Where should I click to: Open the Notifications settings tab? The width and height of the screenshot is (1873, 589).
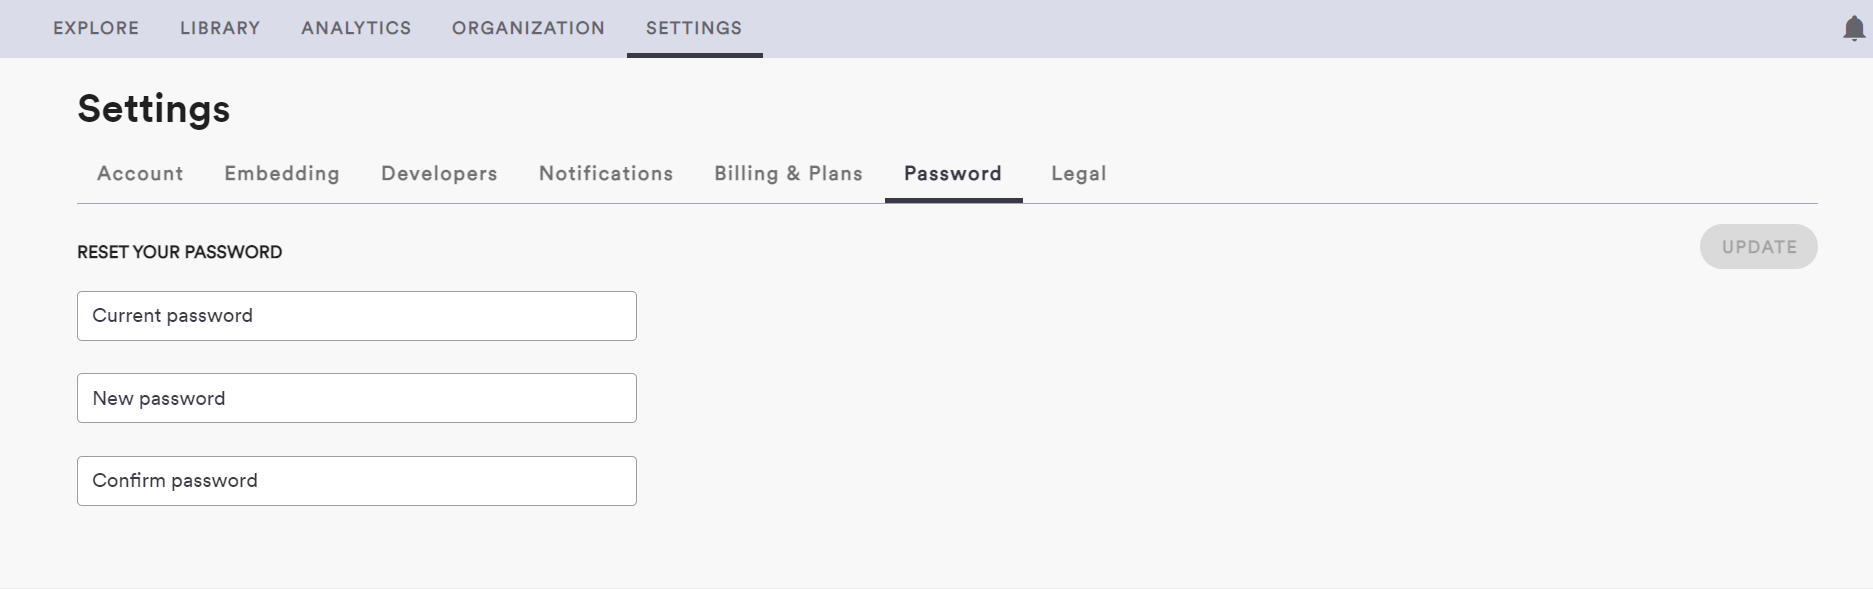click(x=606, y=173)
